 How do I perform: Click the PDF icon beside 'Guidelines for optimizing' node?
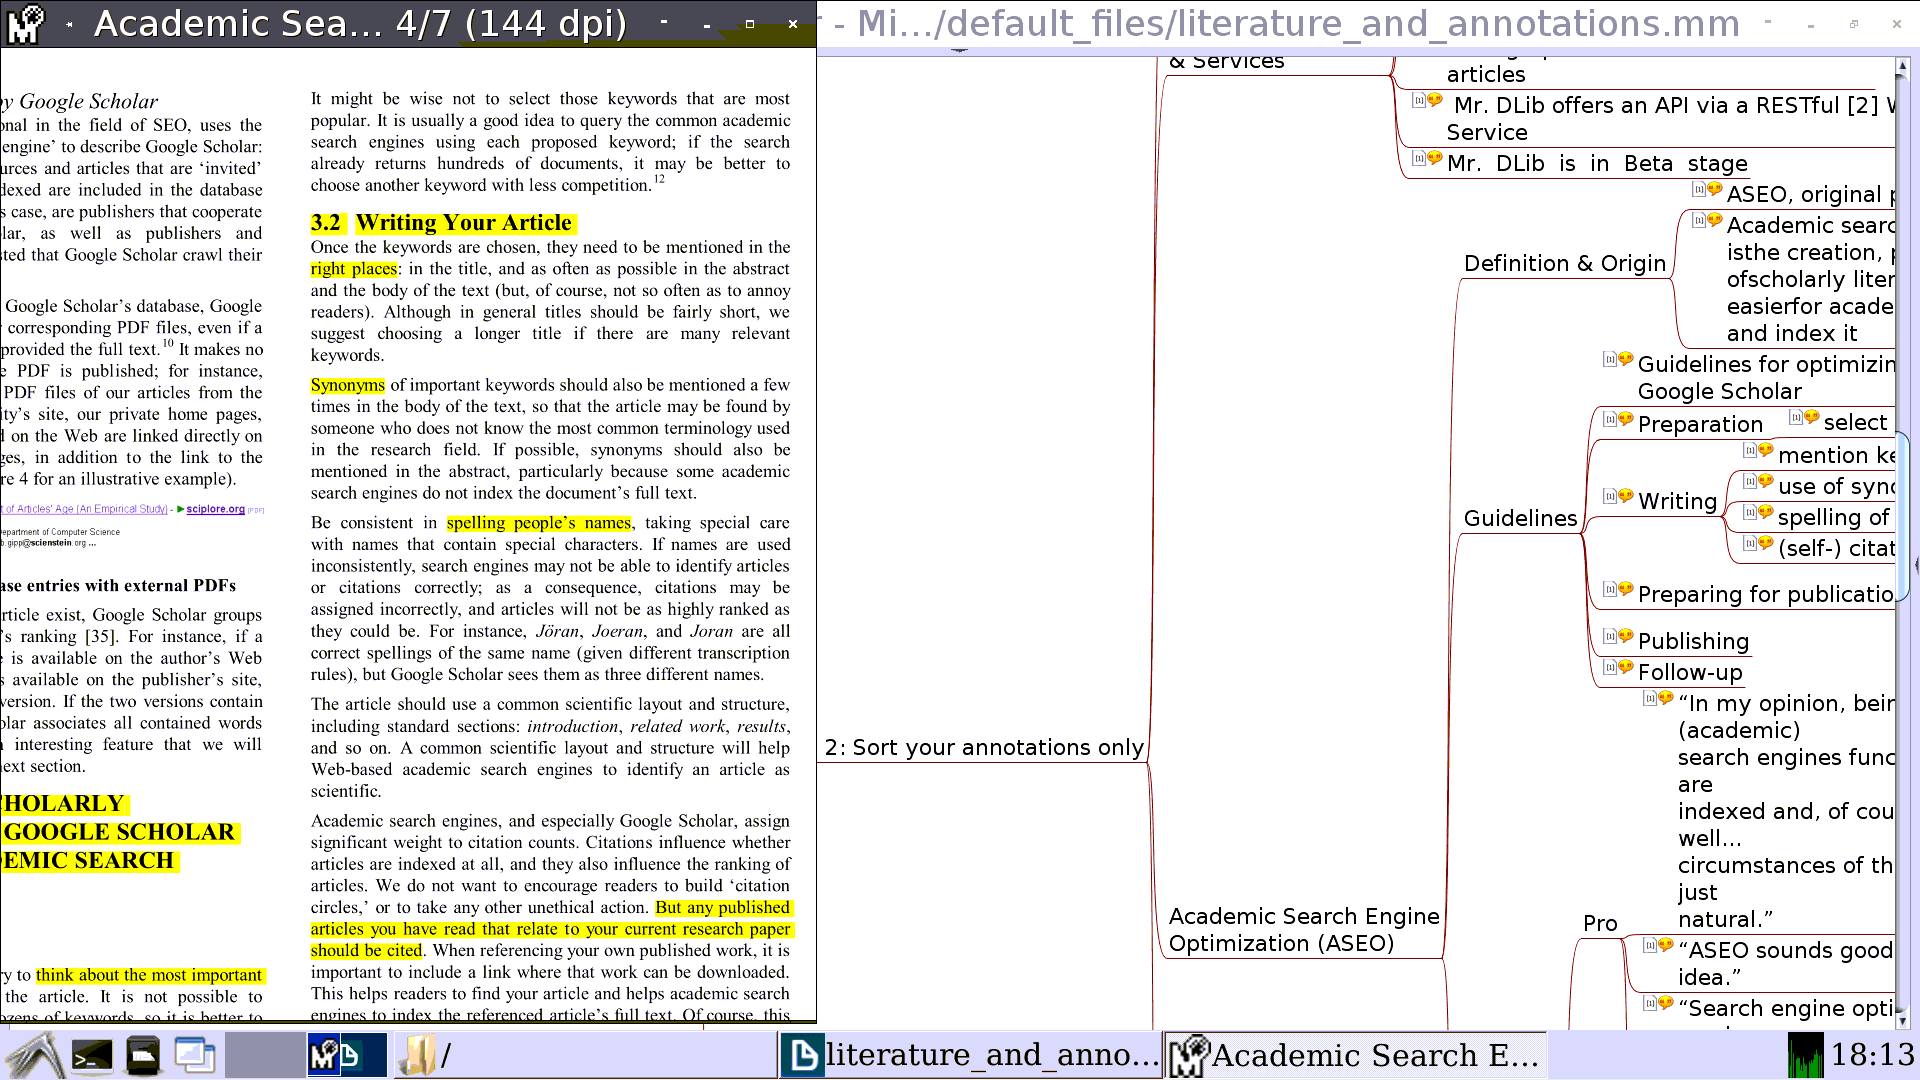(x=1609, y=359)
